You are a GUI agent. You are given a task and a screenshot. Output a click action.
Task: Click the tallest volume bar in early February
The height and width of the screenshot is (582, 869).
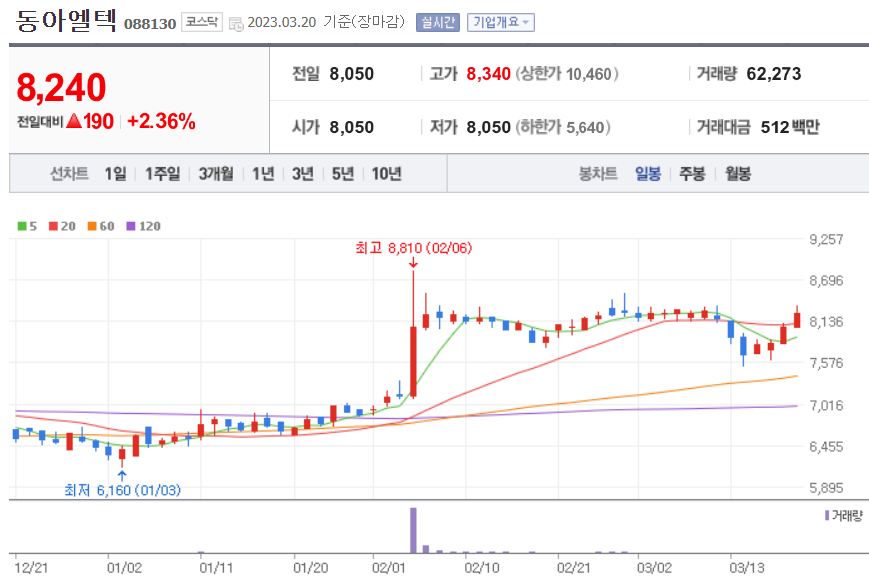[x=413, y=530]
